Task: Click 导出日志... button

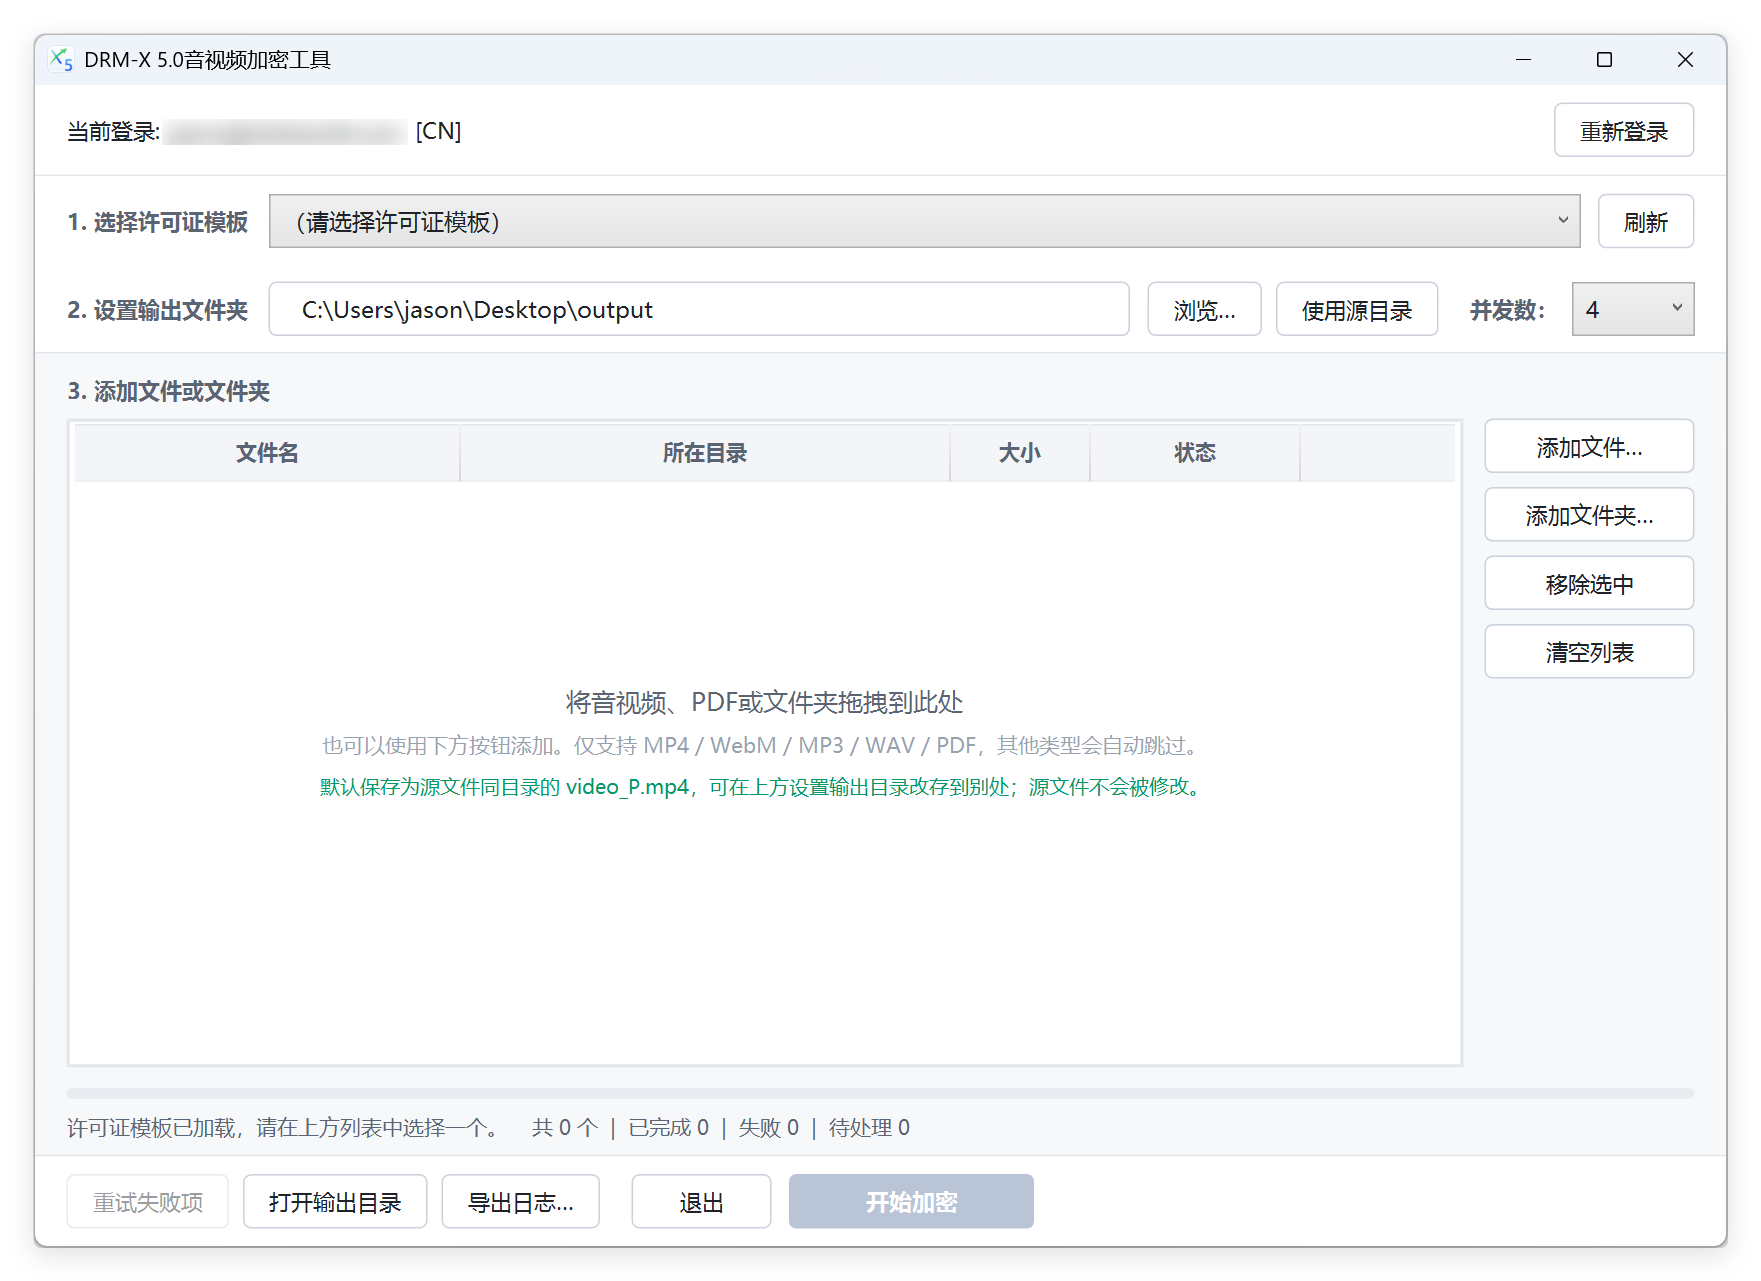Action: (520, 1201)
